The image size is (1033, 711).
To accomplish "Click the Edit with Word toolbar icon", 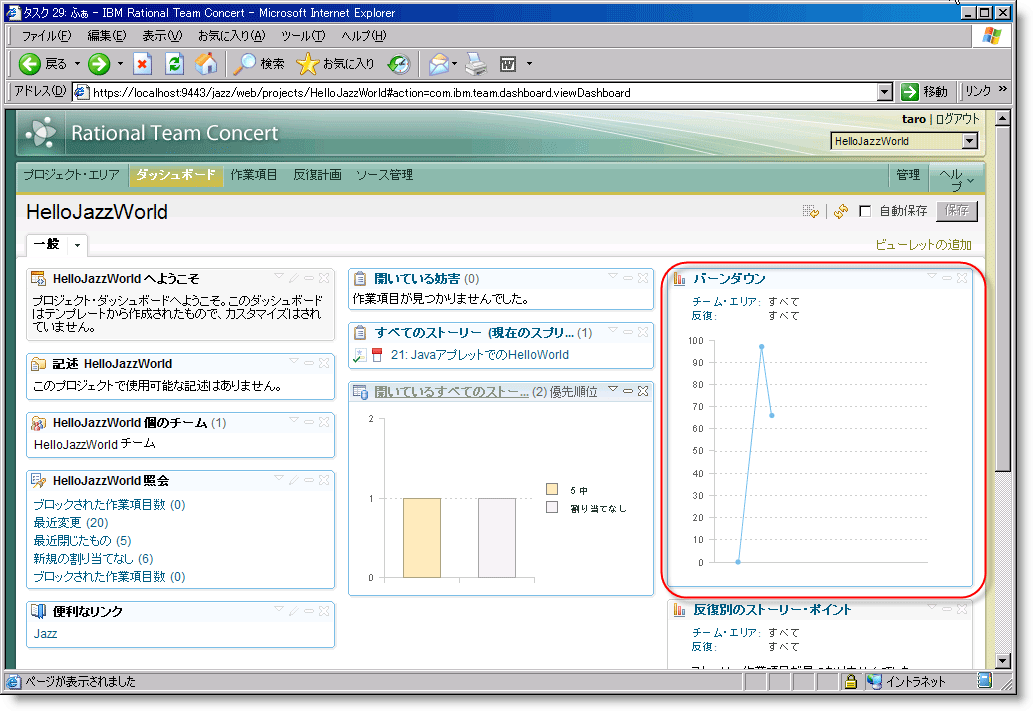I will [508, 64].
